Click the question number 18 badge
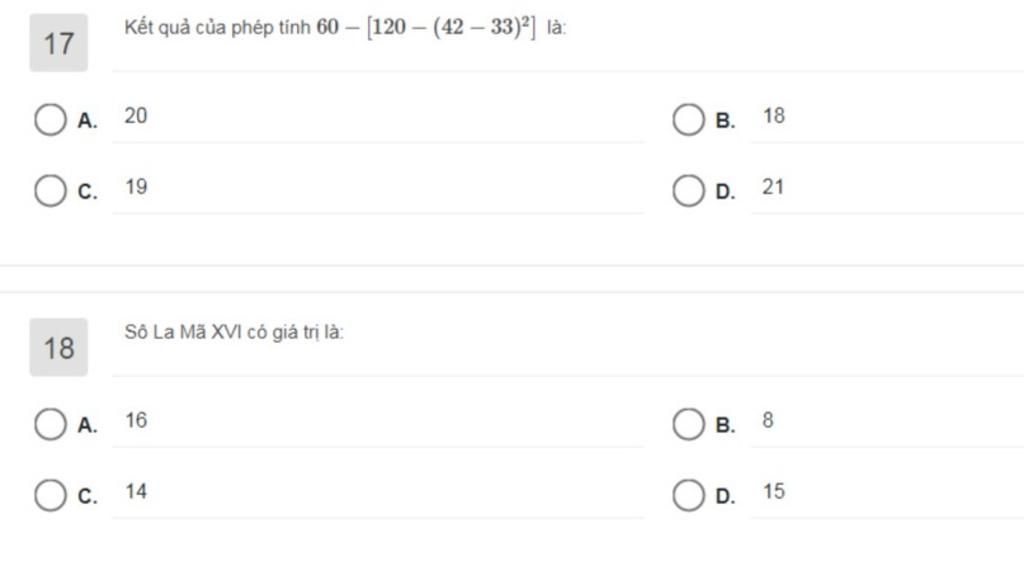Viewport: 1024px width, 561px height. pyautogui.click(x=59, y=347)
